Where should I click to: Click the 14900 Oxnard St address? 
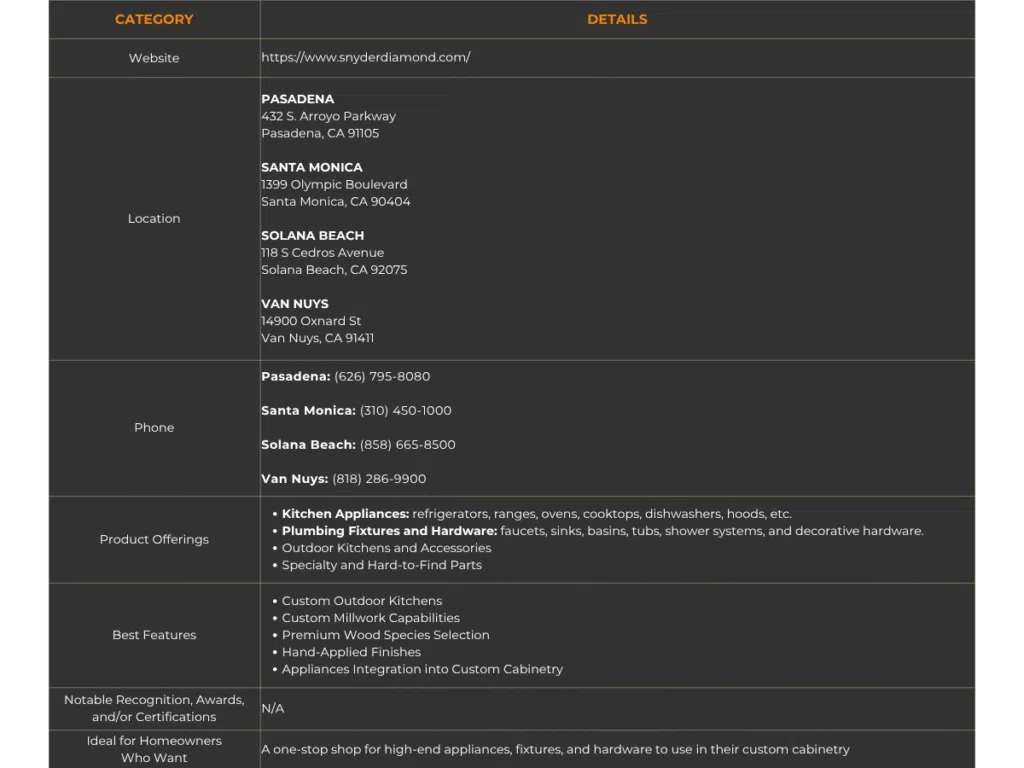311,321
